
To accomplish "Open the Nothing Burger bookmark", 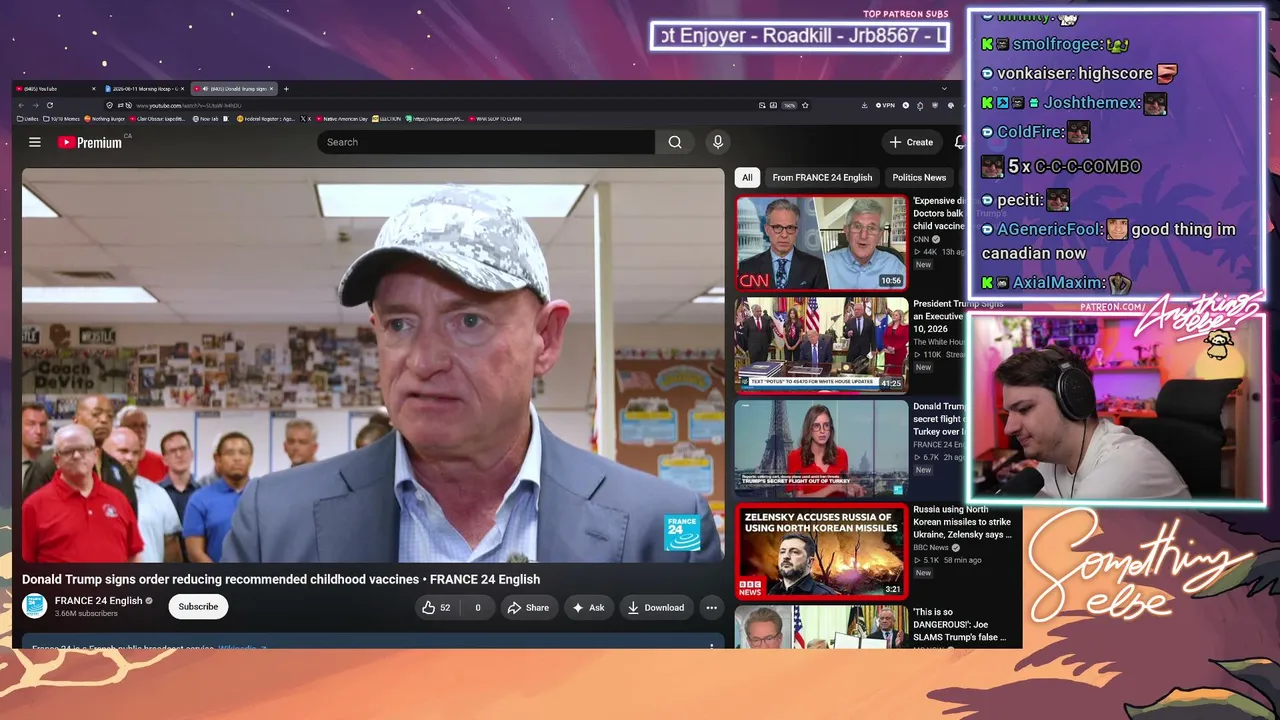I will (x=105, y=119).
